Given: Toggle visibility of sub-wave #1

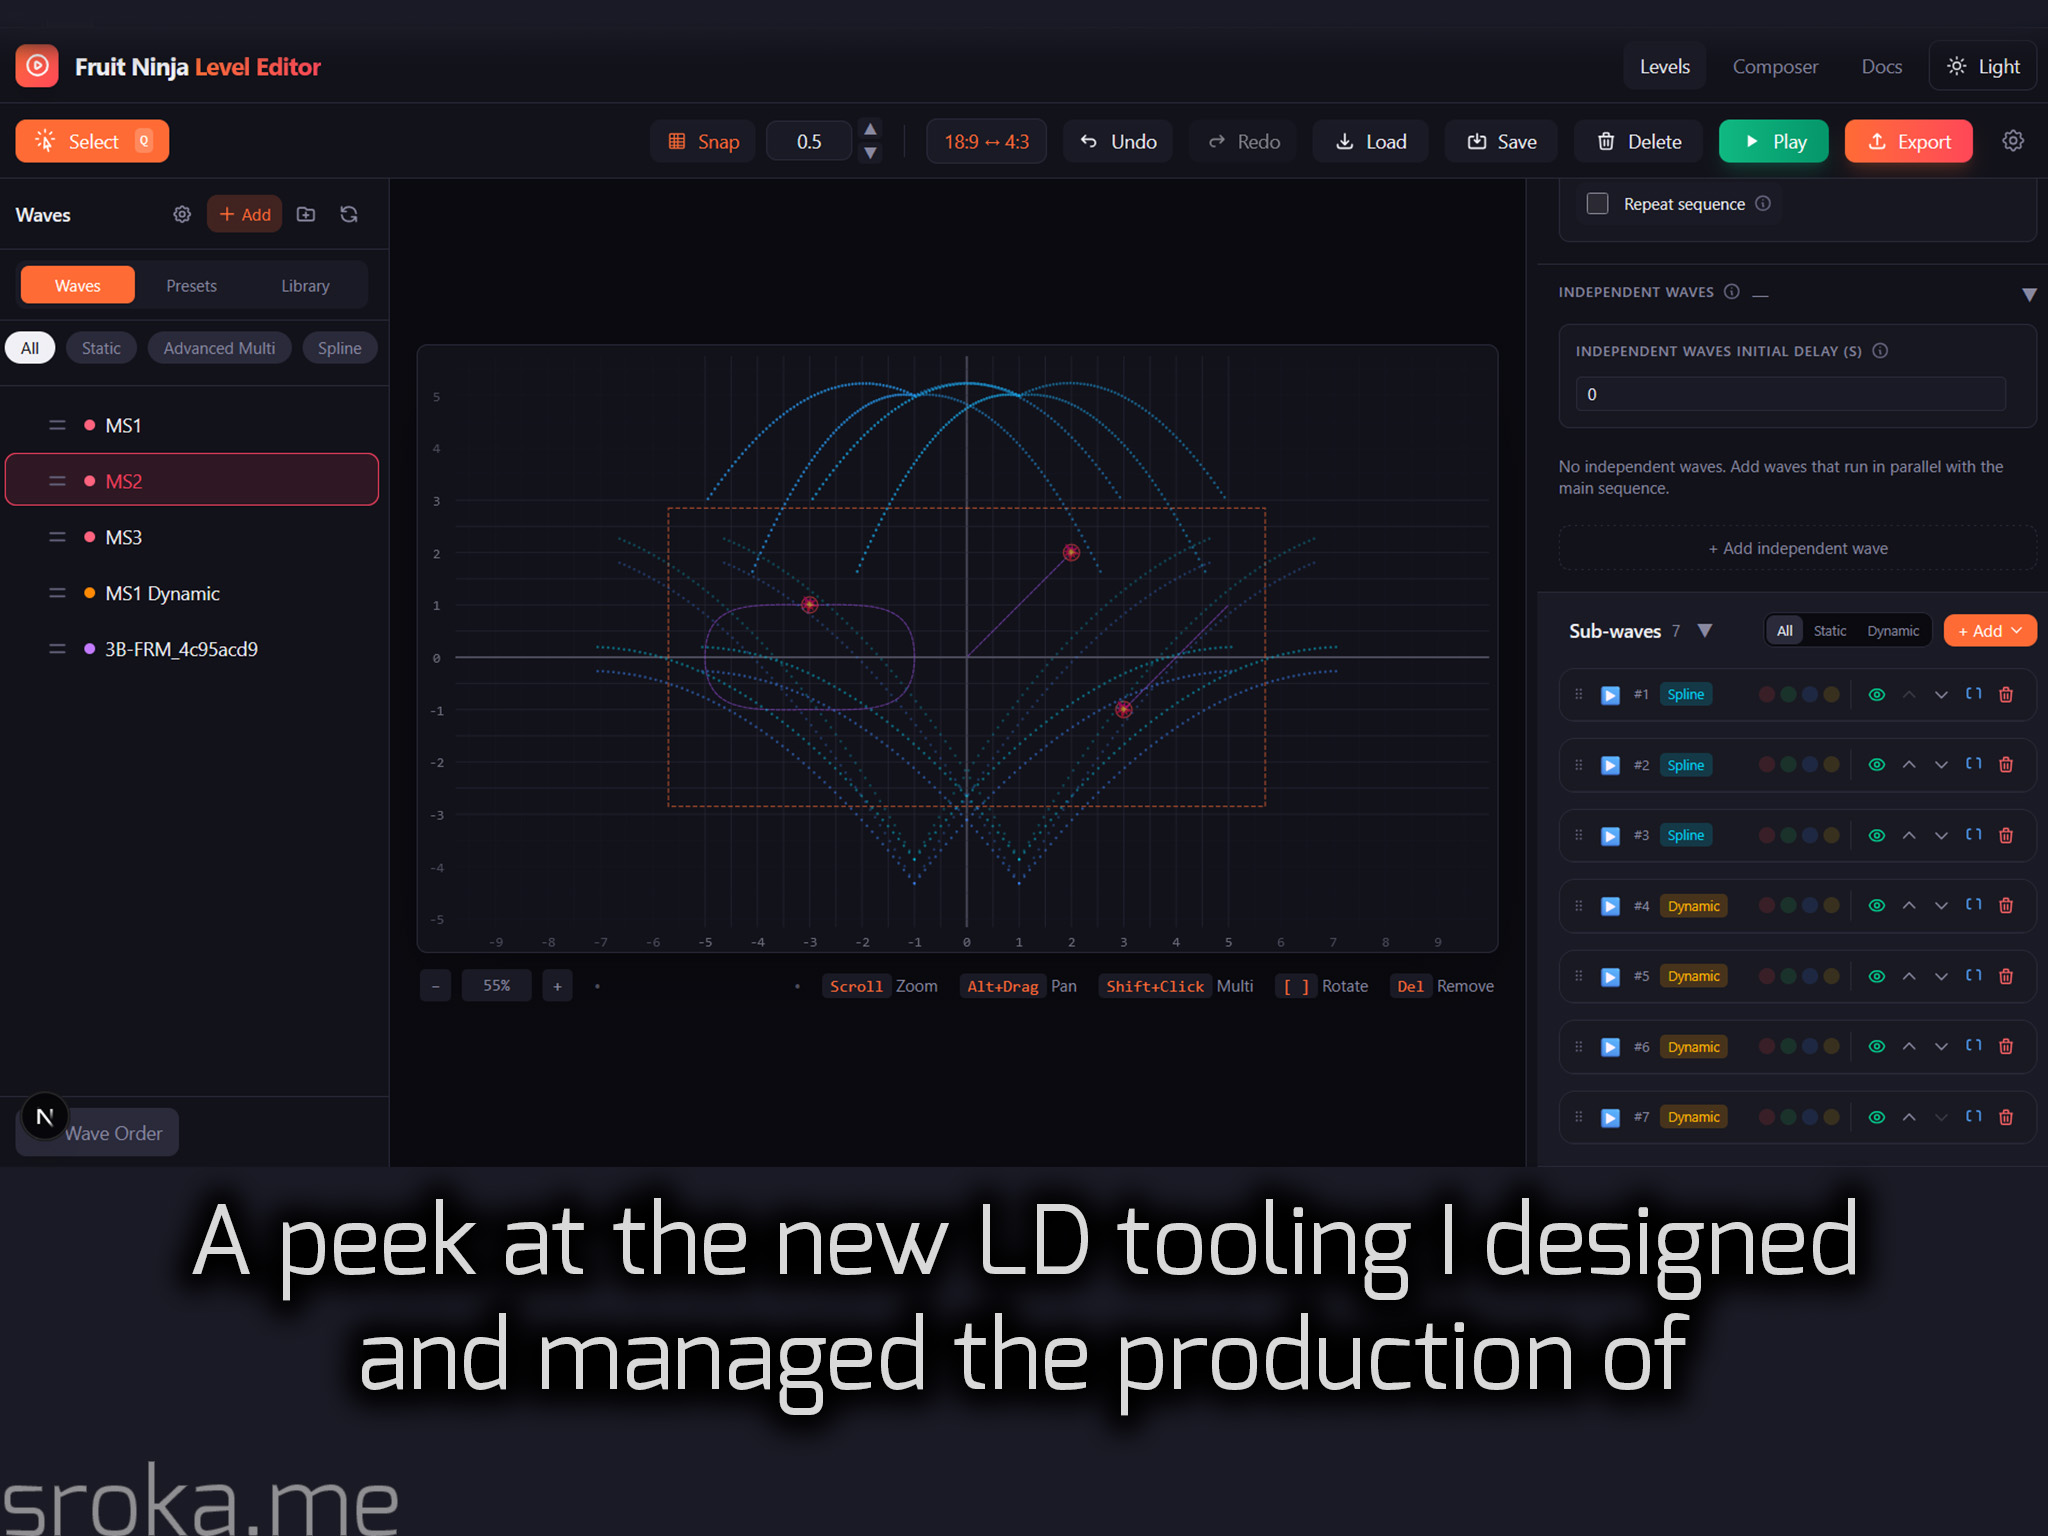Looking at the screenshot, I should (1877, 695).
